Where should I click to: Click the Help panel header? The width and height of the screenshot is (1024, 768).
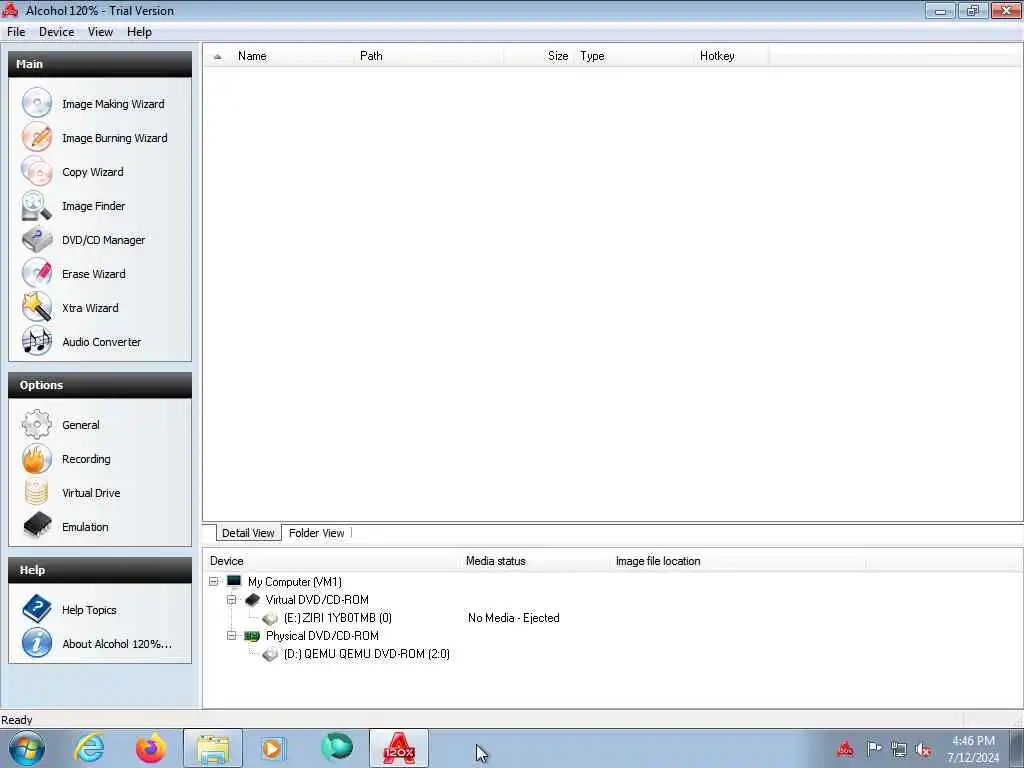[100, 570]
